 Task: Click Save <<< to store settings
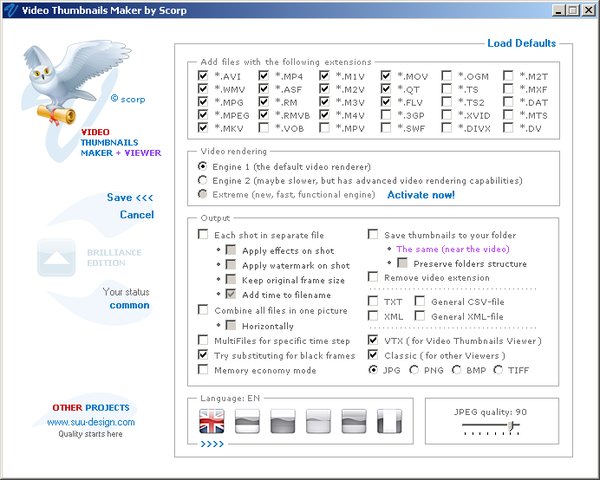coord(130,198)
